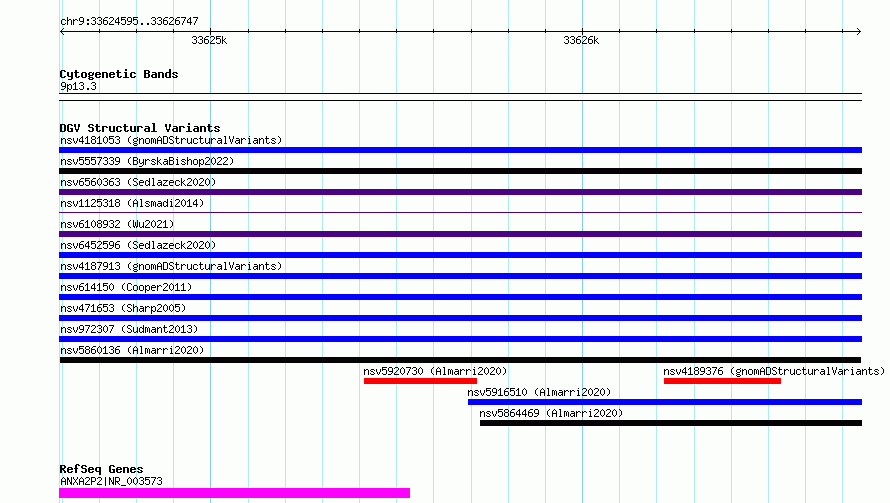Screen dimensions: 890x503
Task: Click the nsv471653 (Sharp2005) label
Action: coord(123,308)
